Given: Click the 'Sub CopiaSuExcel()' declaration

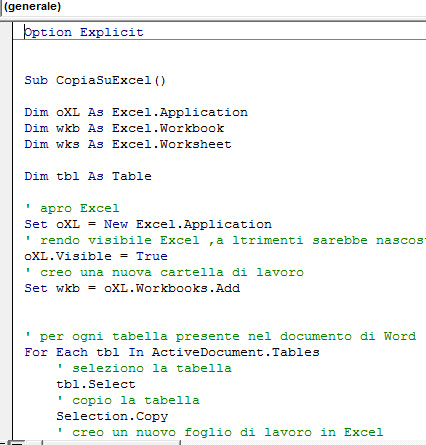Looking at the screenshot, I should [95, 80].
